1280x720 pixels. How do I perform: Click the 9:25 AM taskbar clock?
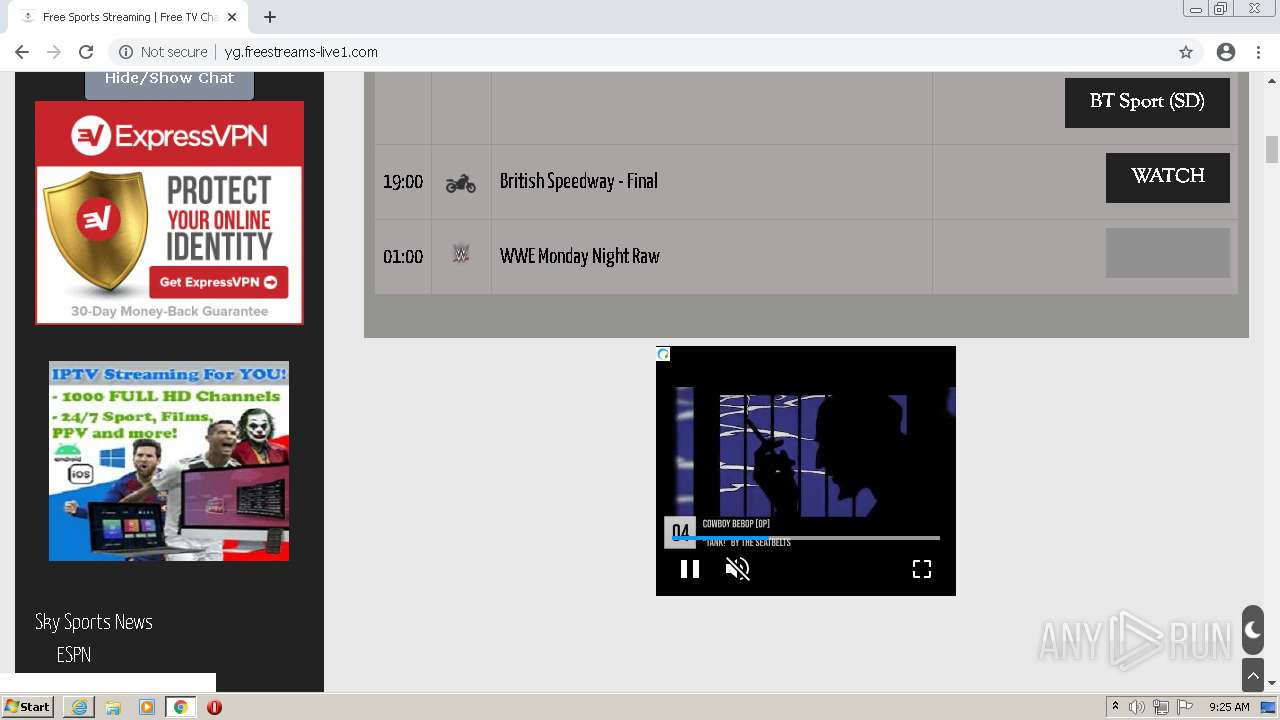(x=1229, y=707)
